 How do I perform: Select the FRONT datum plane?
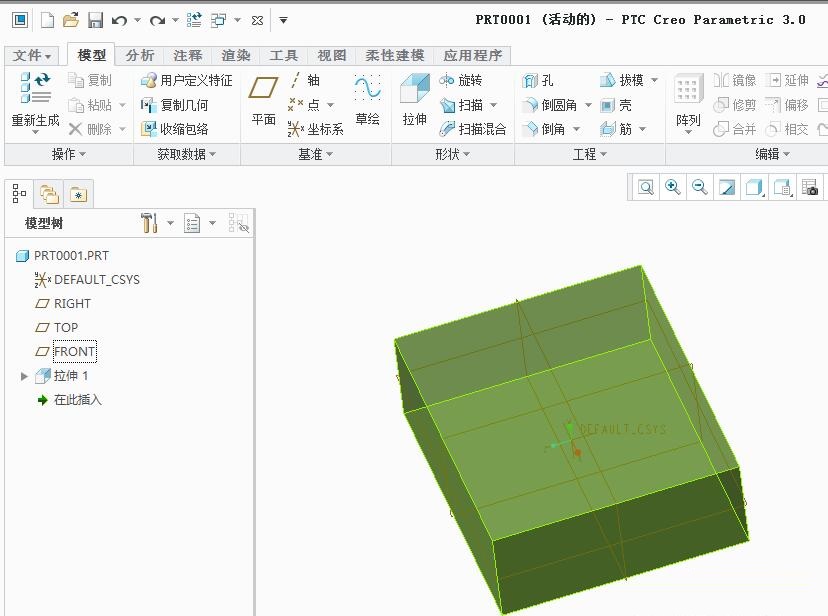65,352
